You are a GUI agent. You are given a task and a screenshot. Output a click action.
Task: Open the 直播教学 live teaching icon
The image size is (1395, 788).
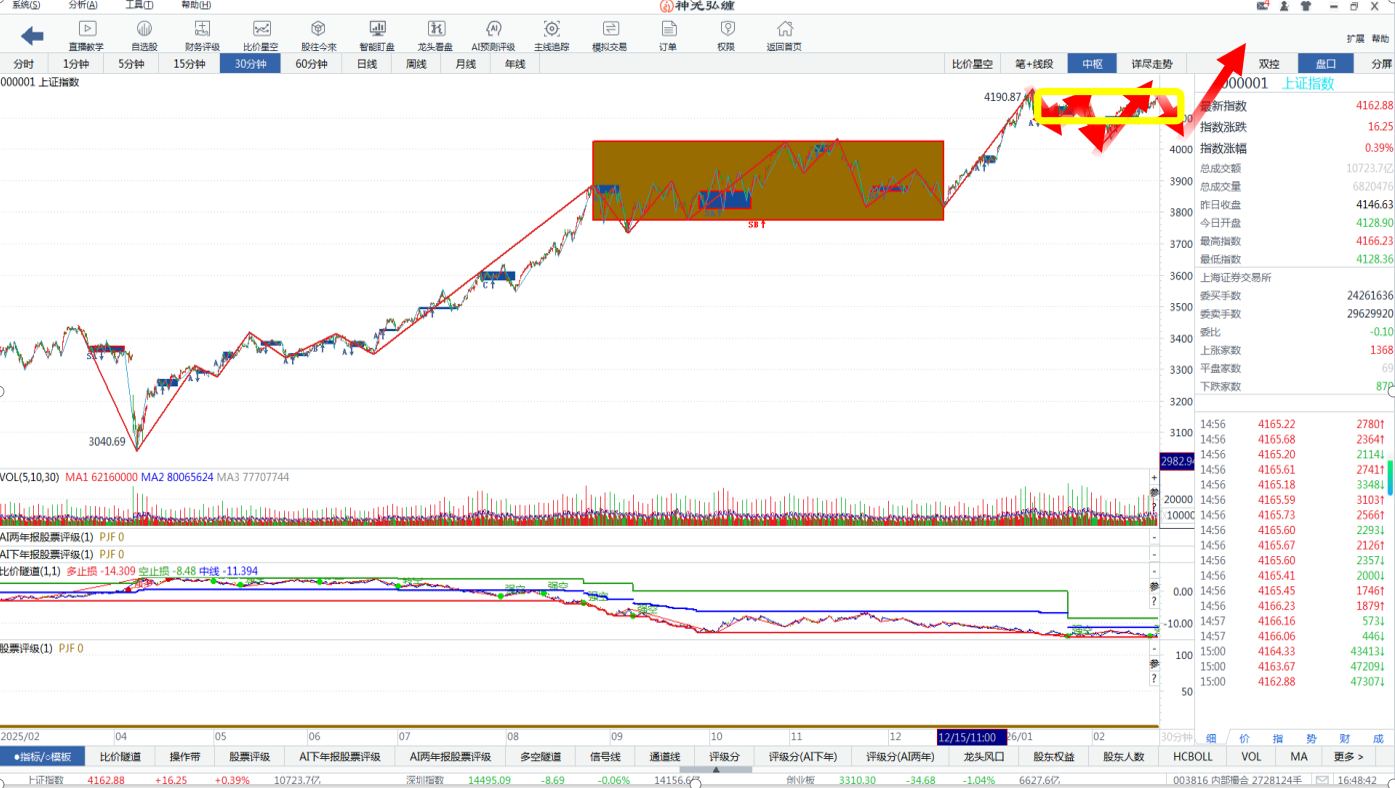86,35
